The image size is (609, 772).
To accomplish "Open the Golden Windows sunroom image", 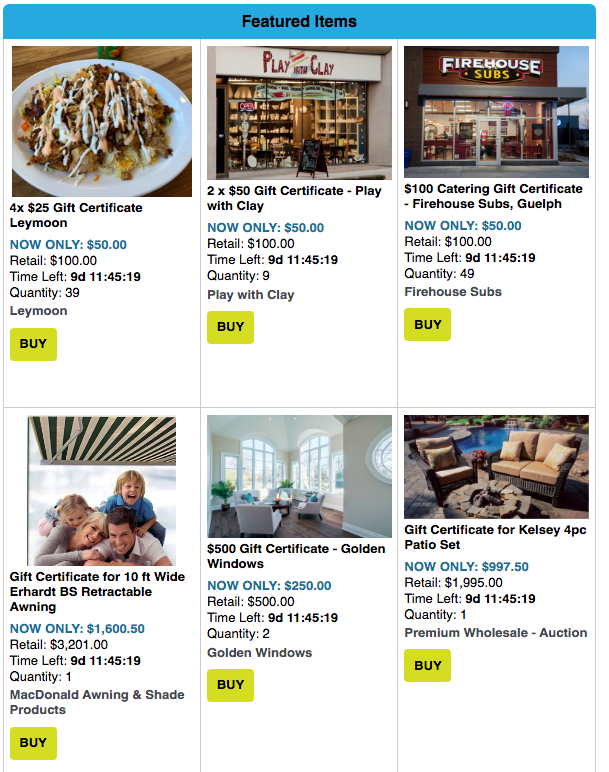I will pos(299,476).
